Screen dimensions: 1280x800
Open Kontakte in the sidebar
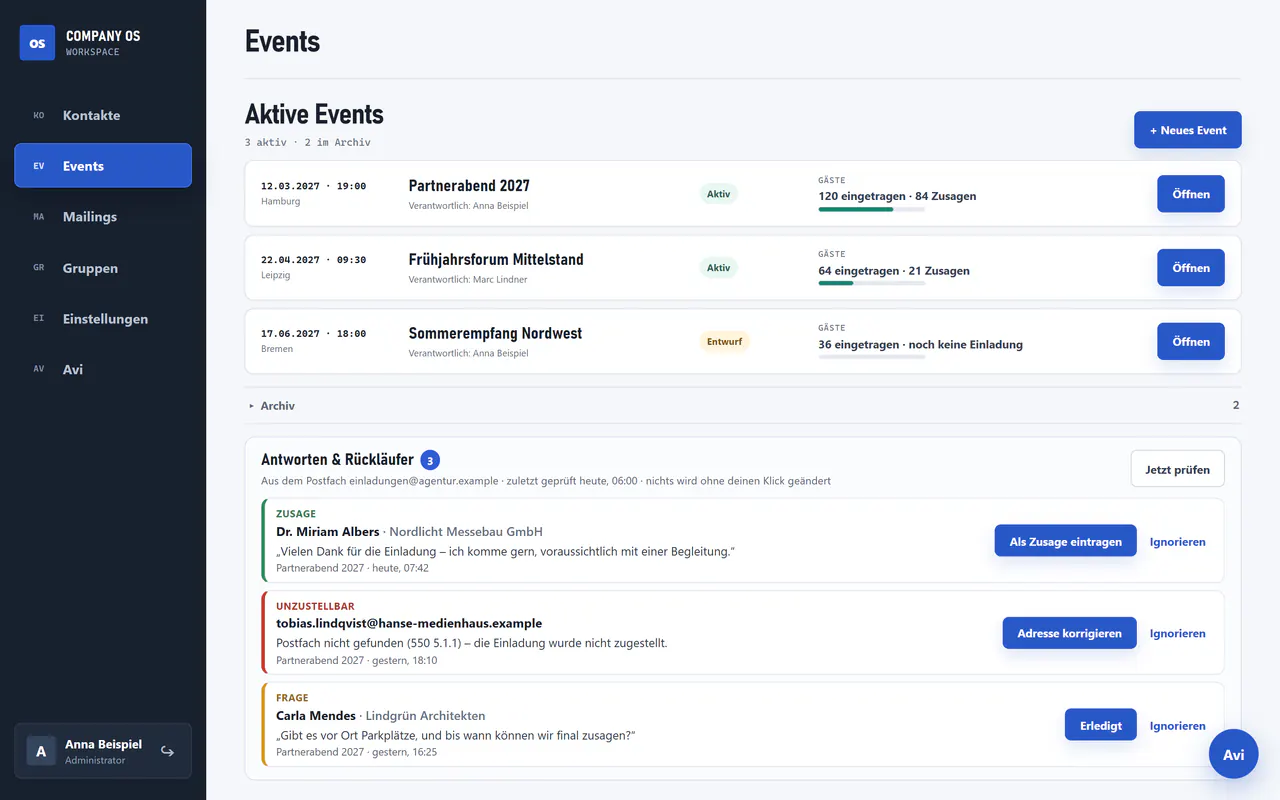click(x=103, y=115)
